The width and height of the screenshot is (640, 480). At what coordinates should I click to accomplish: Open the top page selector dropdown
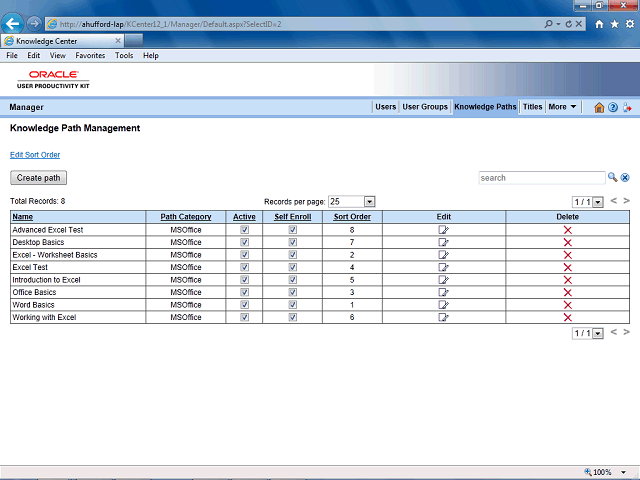pyautogui.click(x=598, y=202)
